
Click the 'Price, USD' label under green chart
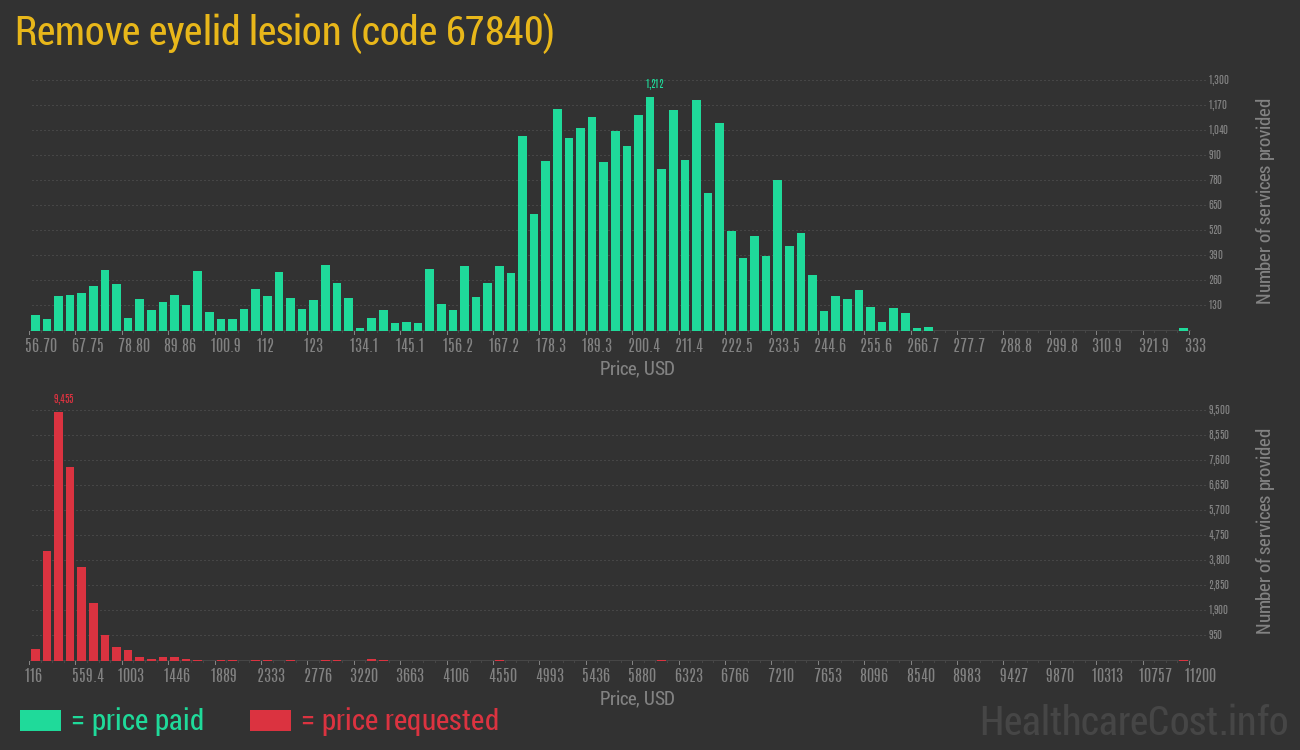(x=637, y=369)
